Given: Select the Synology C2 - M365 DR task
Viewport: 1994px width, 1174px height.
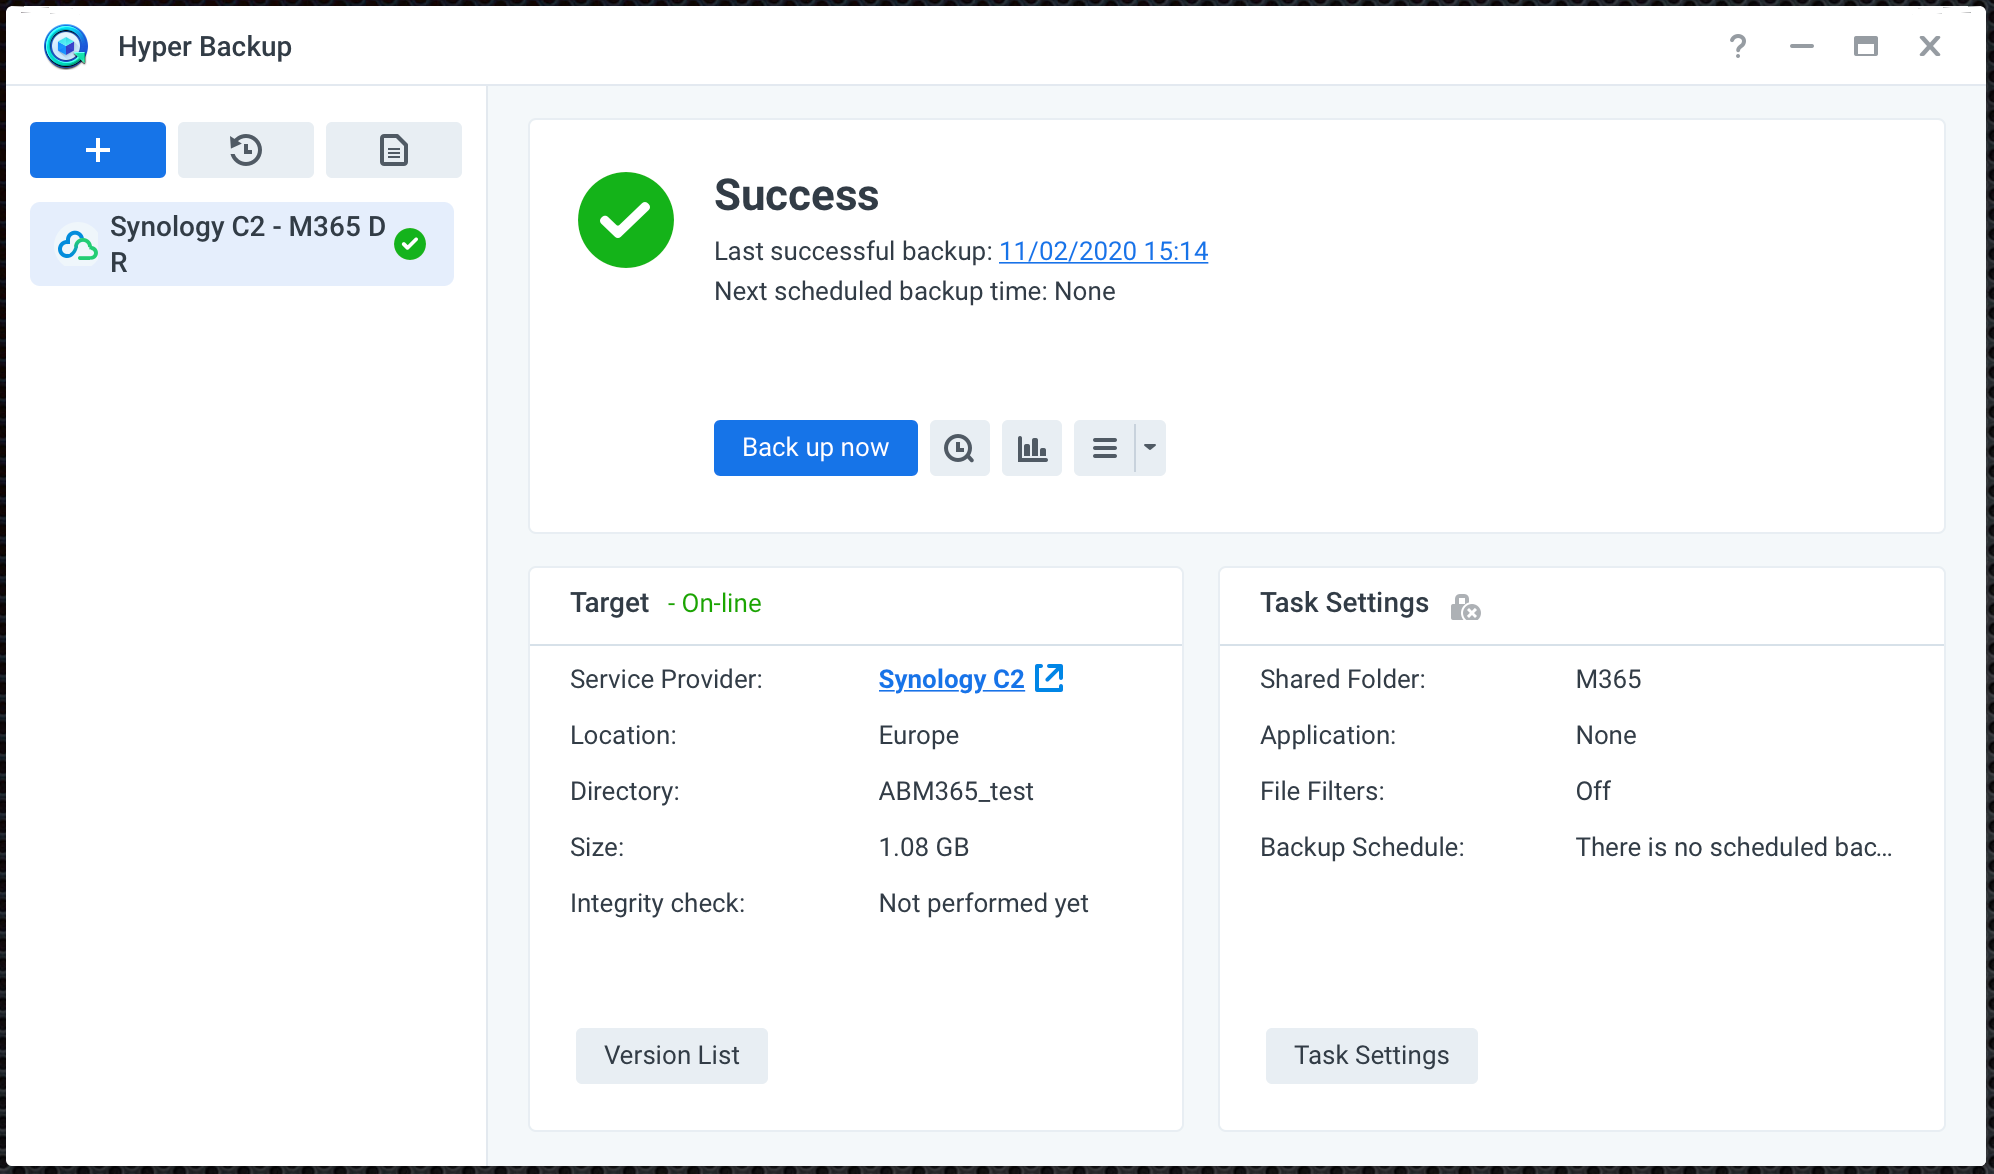Looking at the screenshot, I should tap(242, 244).
